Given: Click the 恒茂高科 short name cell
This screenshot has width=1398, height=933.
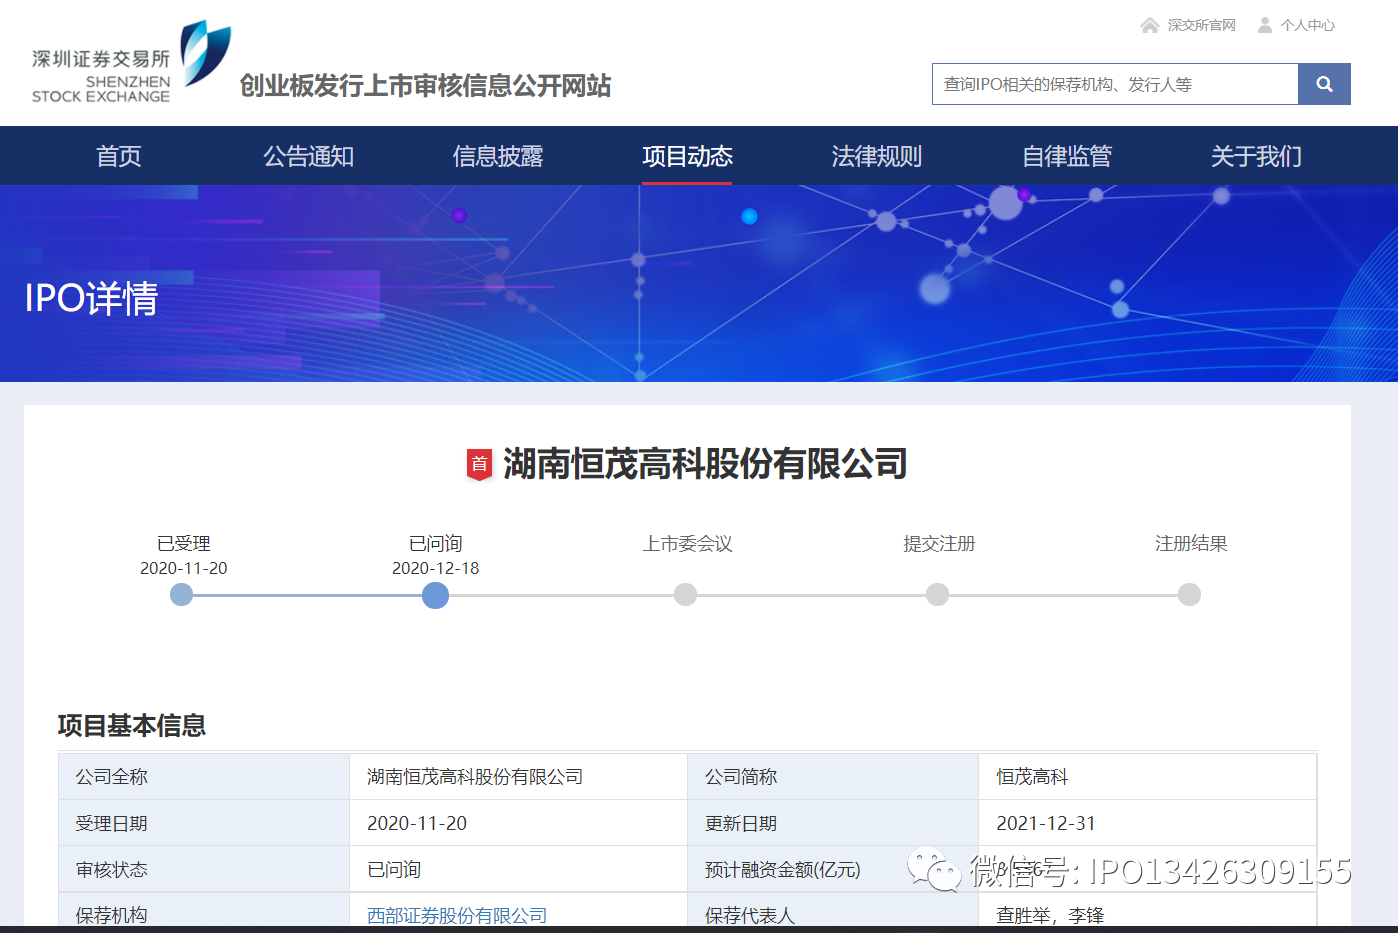Looking at the screenshot, I should (1147, 777).
